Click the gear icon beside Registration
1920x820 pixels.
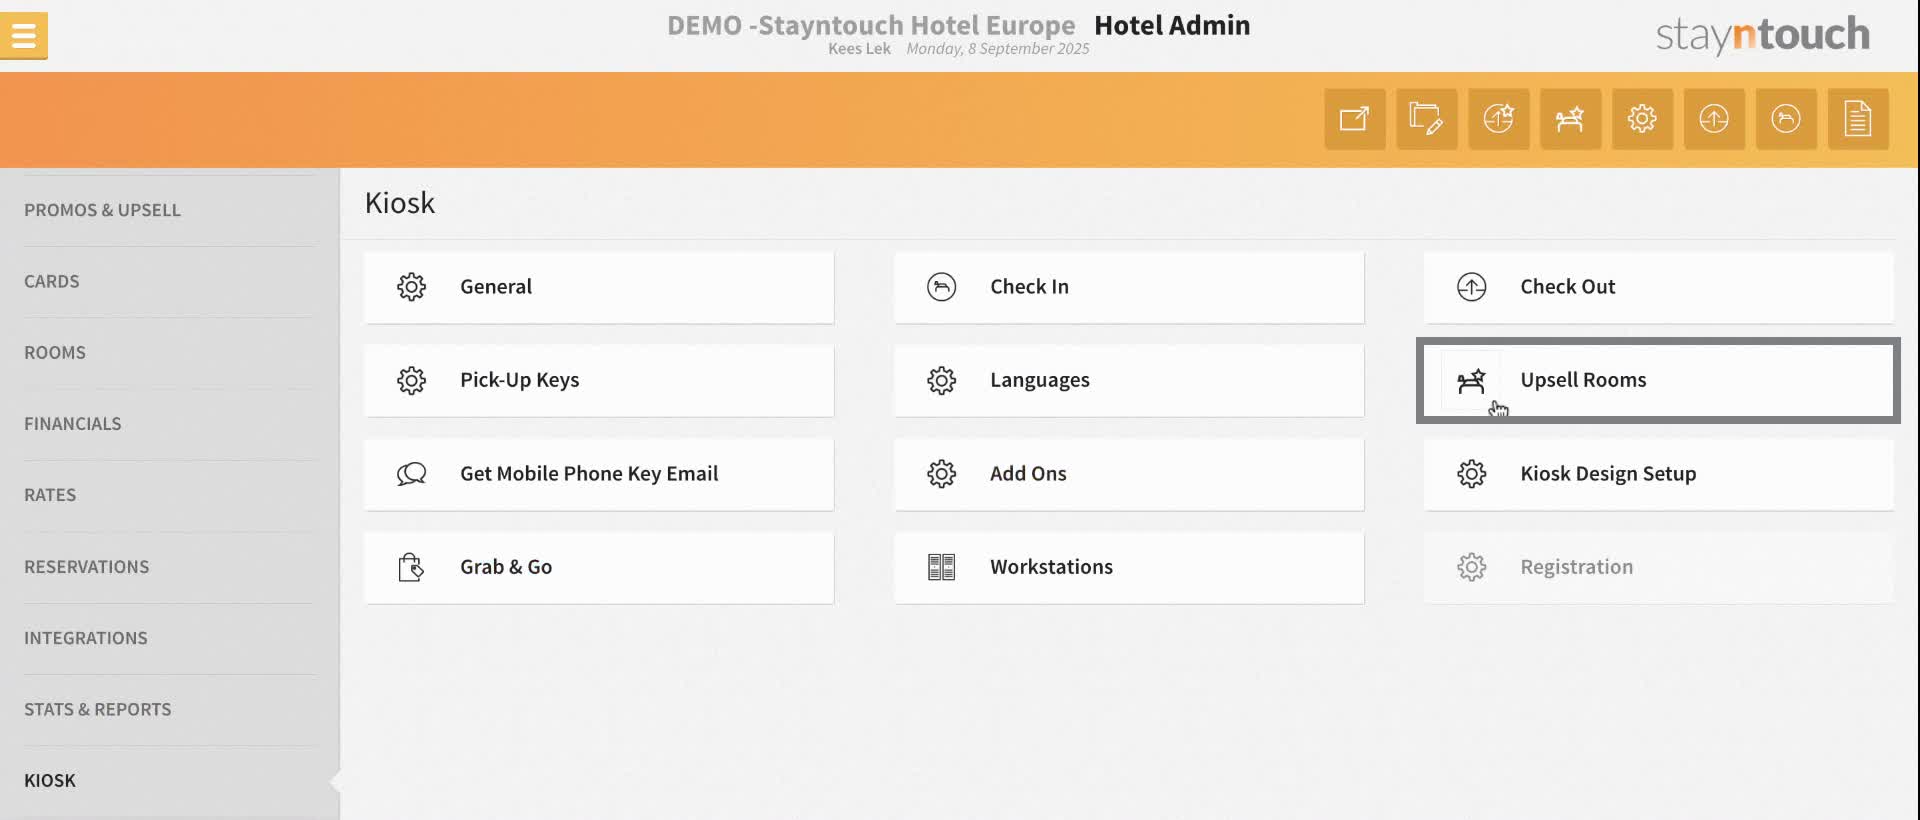point(1471,567)
